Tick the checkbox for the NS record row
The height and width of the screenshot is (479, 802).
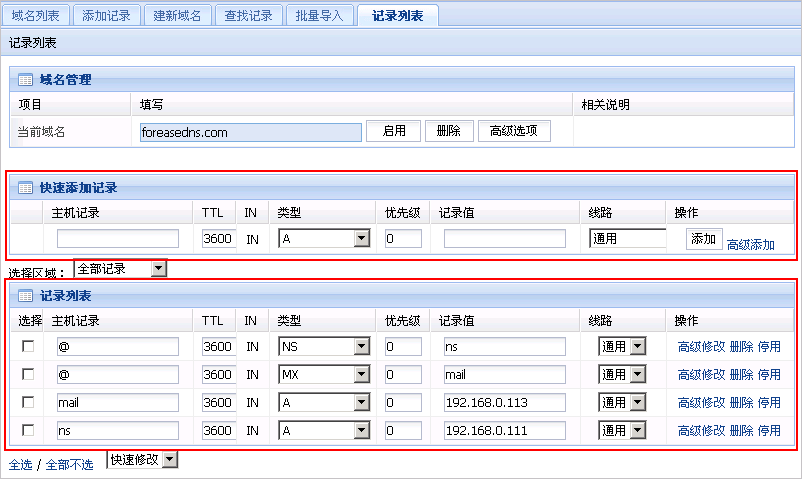(x=28, y=346)
